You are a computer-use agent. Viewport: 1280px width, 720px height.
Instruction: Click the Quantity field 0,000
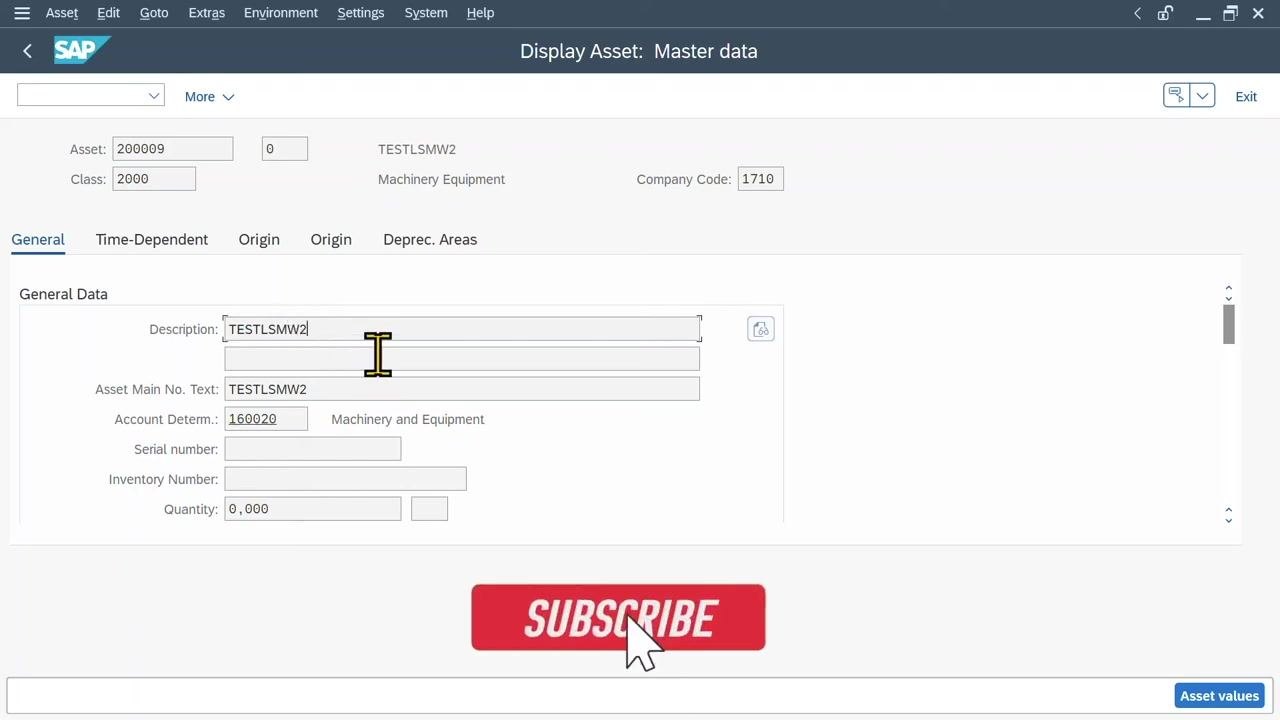click(313, 509)
